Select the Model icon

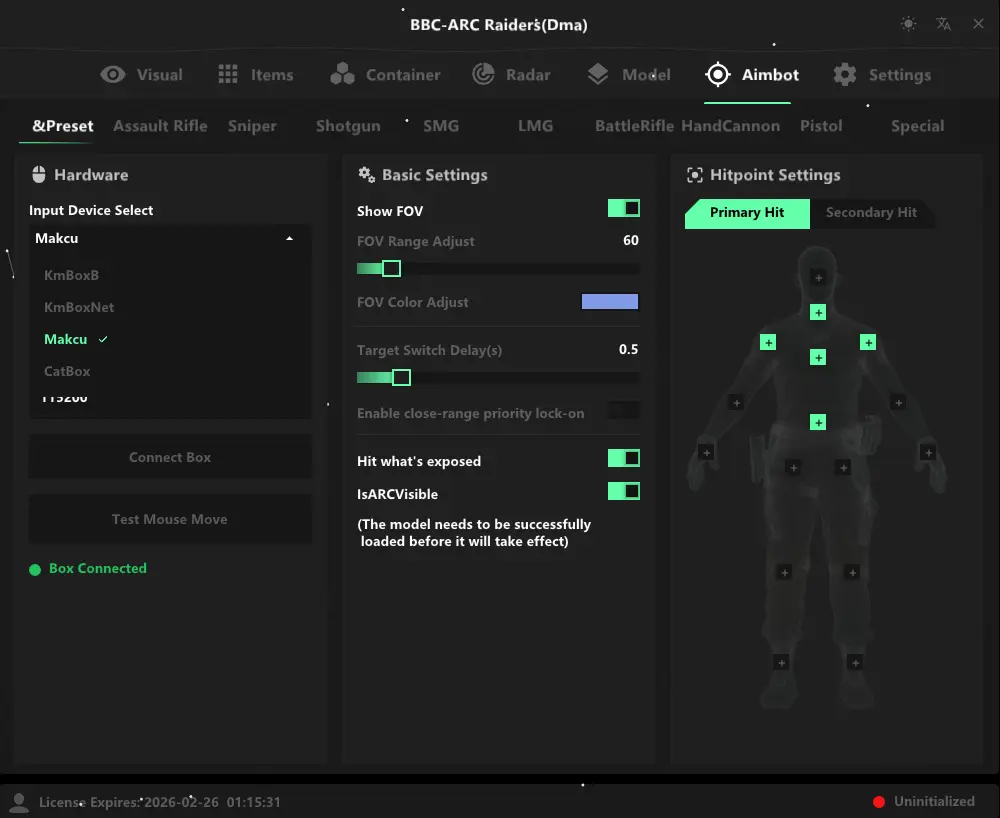(x=598, y=74)
